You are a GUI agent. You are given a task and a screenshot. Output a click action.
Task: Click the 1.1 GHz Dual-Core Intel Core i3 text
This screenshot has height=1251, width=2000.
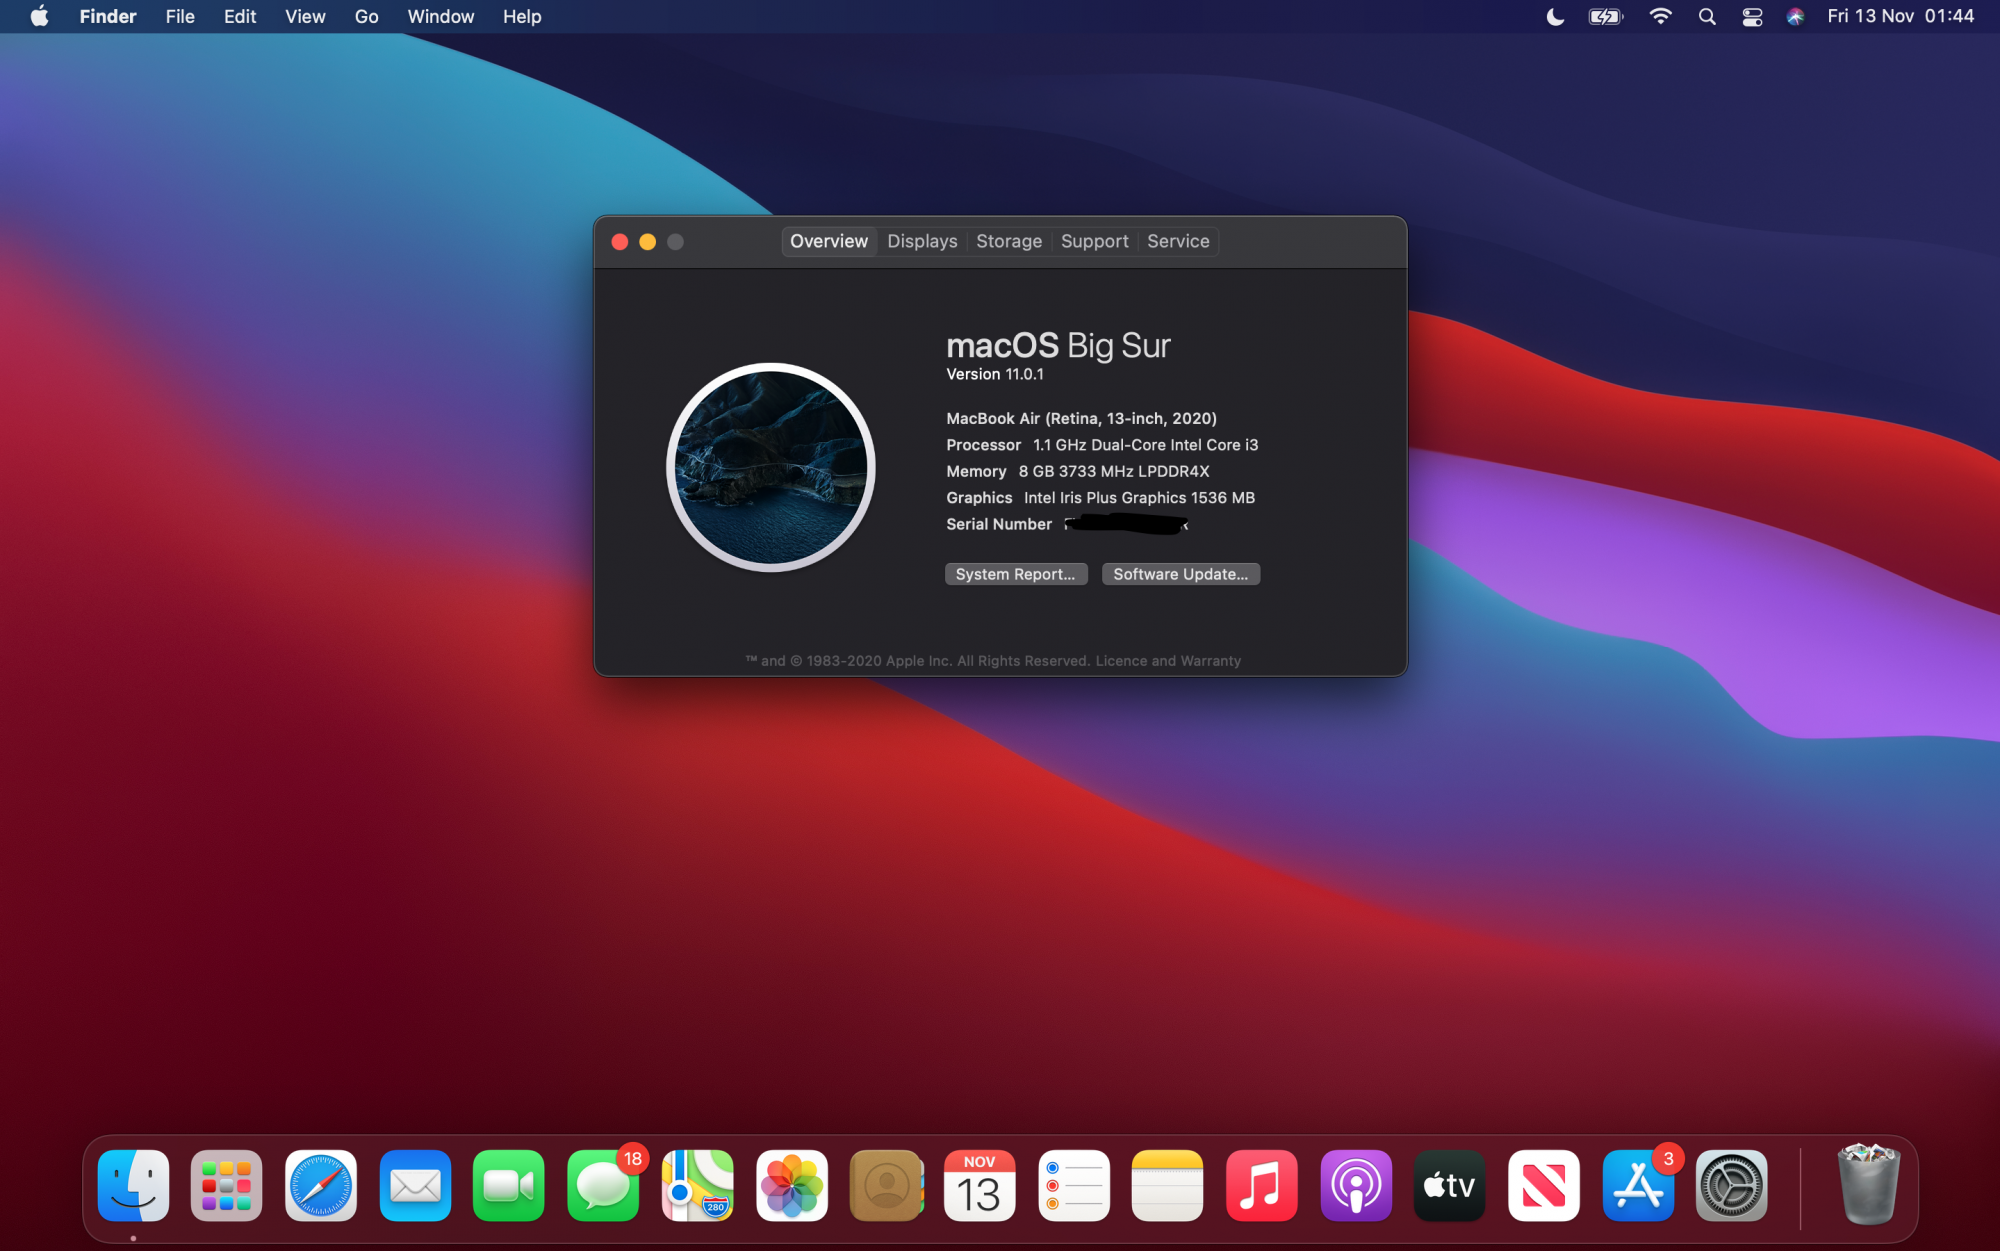tap(1146, 445)
